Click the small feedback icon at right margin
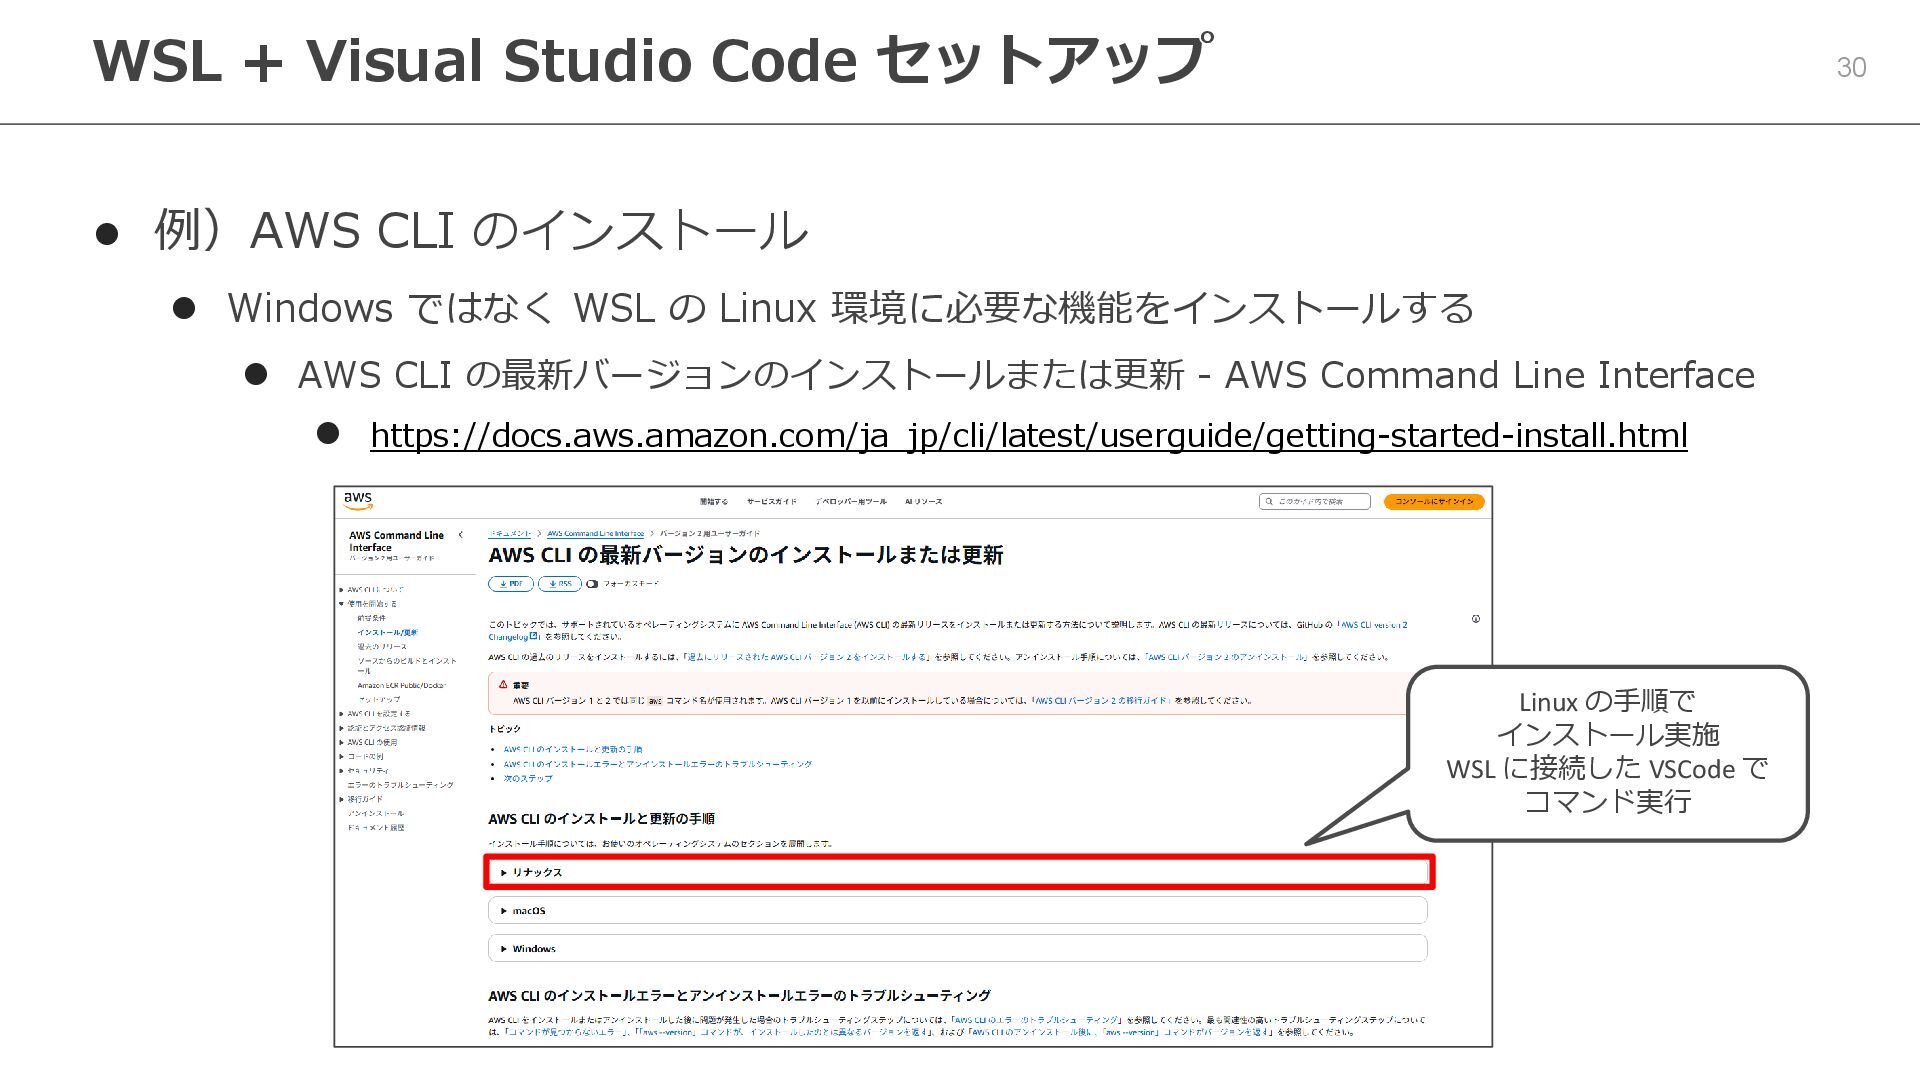This screenshot has height=1080, width=1920. click(1476, 619)
